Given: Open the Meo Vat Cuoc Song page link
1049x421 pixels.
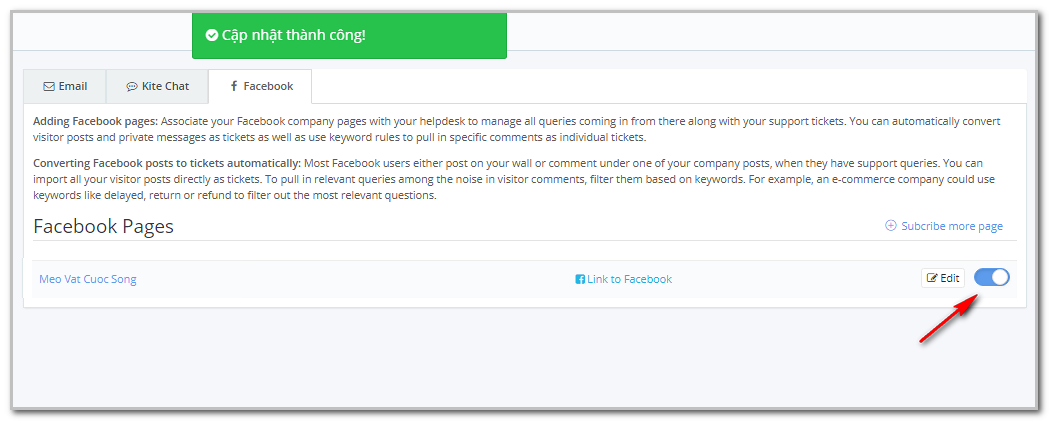Looking at the screenshot, I should pos(88,279).
